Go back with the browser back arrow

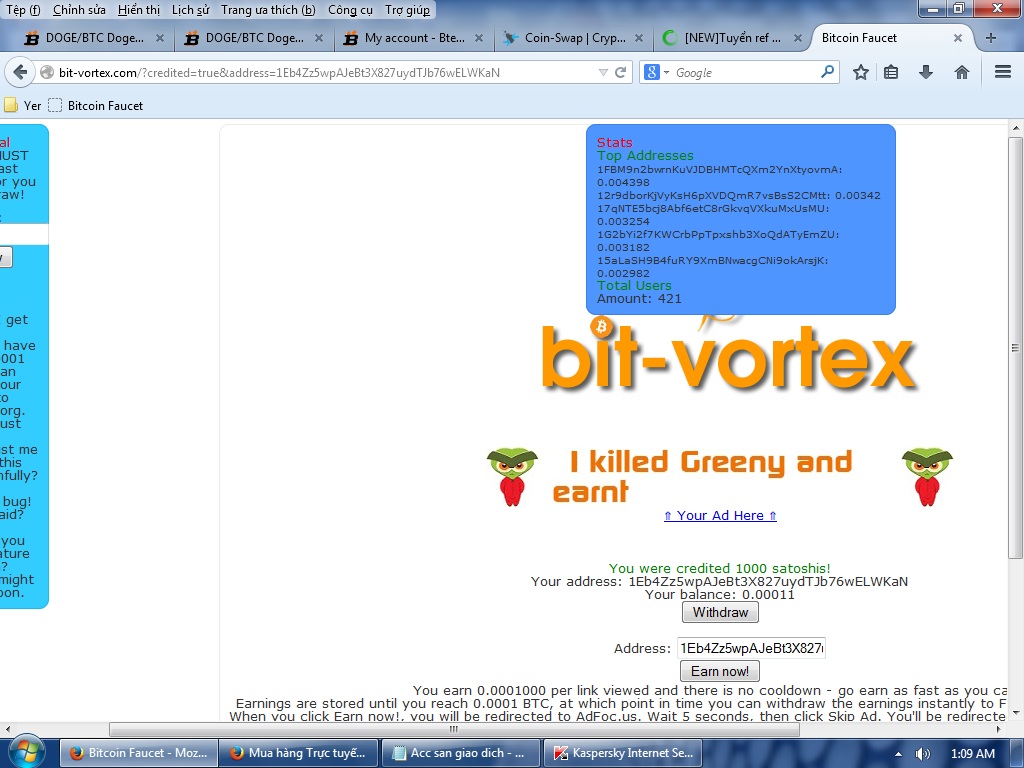pos(20,72)
